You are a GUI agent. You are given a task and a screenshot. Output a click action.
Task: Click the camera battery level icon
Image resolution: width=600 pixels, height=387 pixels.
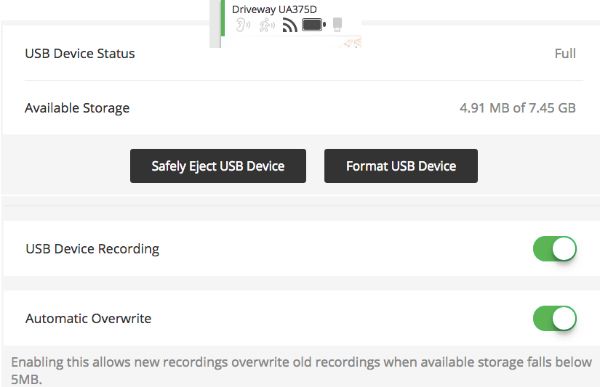(x=314, y=25)
